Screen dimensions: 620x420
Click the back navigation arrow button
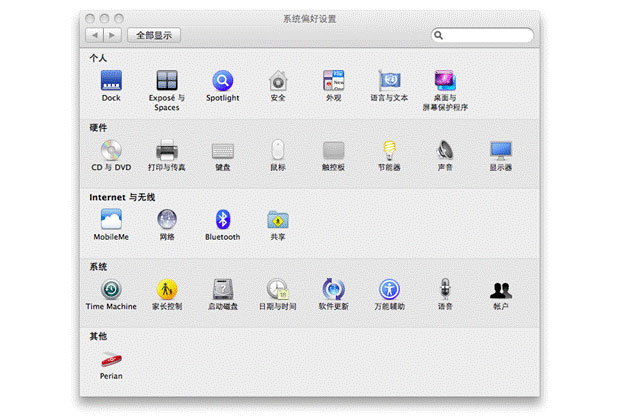click(x=97, y=35)
